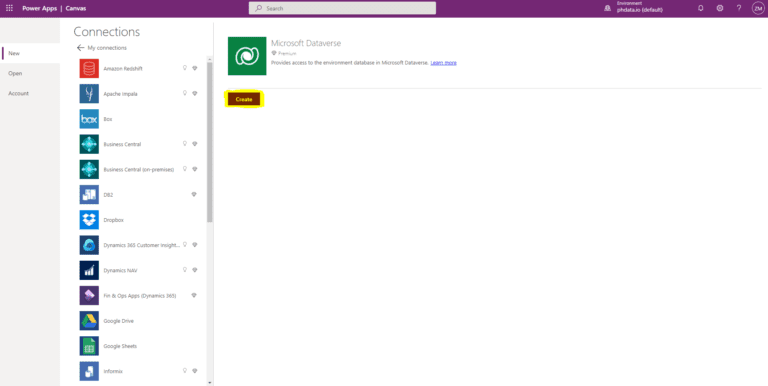This screenshot has width=768, height=386.
Task: Click the premium diamond beside Fin & Ops Apps
Action: click(x=194, y=295)
